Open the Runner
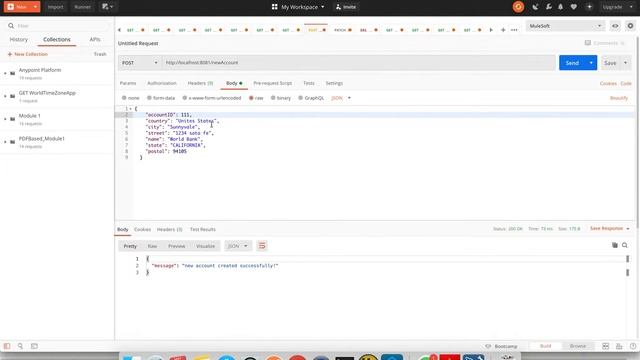Screen dimensions: 640x360 [82, 7]
